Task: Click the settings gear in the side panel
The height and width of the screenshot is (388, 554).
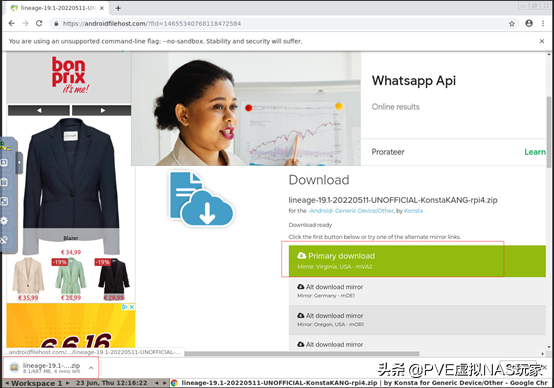Action: click(x=4, y=221)
